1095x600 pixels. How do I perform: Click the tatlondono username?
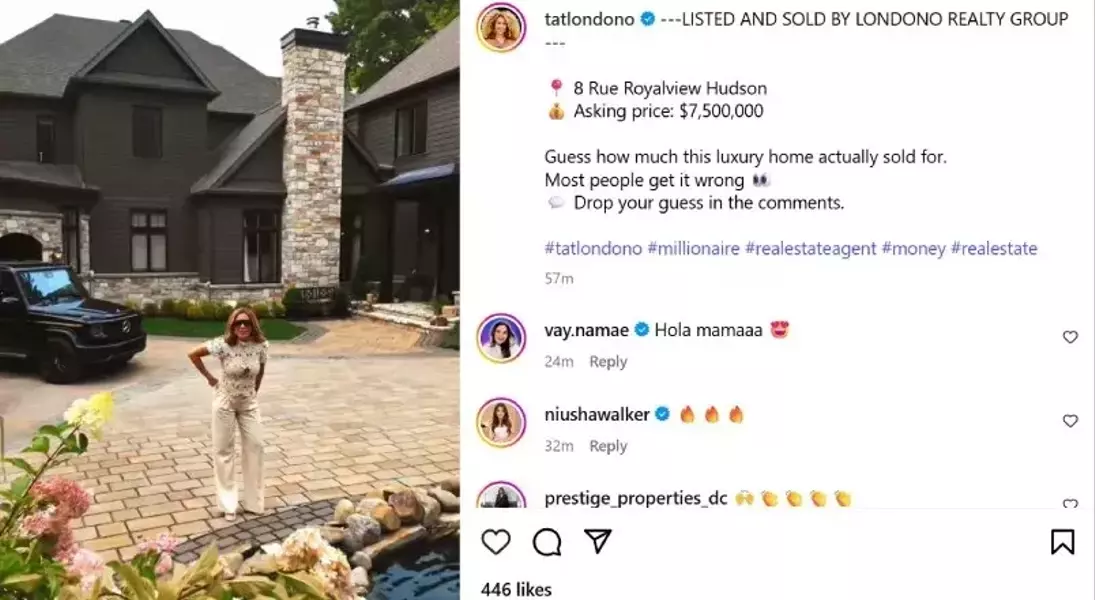[x=589, y=20]
